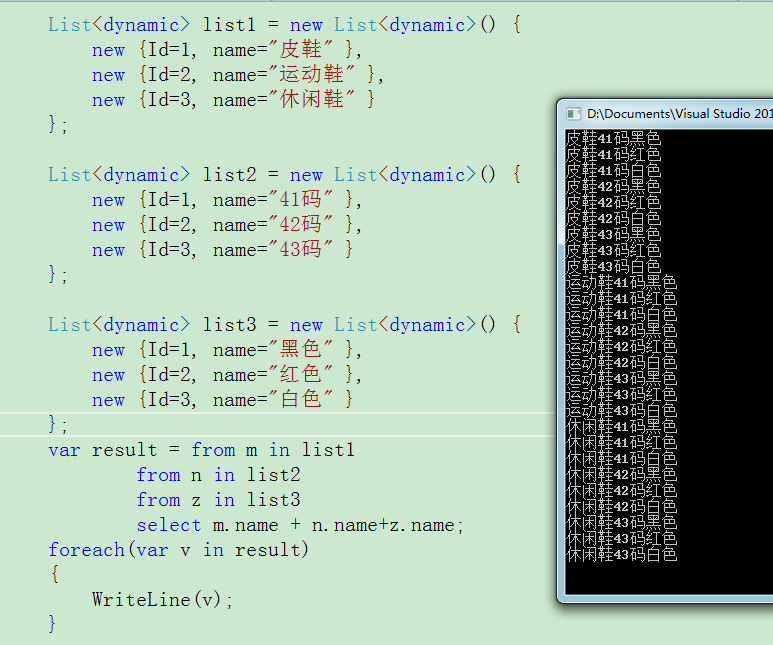773x645 pixels.
Task: Click the opening brace under foreach
Action: pos(55,574)
